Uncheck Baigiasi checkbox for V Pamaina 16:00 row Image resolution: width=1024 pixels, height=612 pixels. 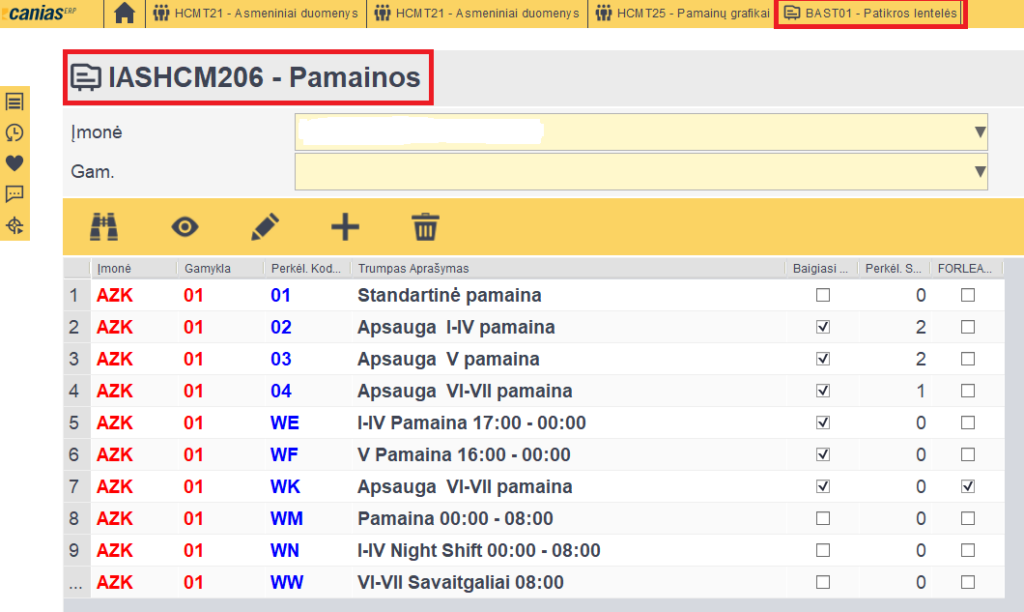(823, 455)
